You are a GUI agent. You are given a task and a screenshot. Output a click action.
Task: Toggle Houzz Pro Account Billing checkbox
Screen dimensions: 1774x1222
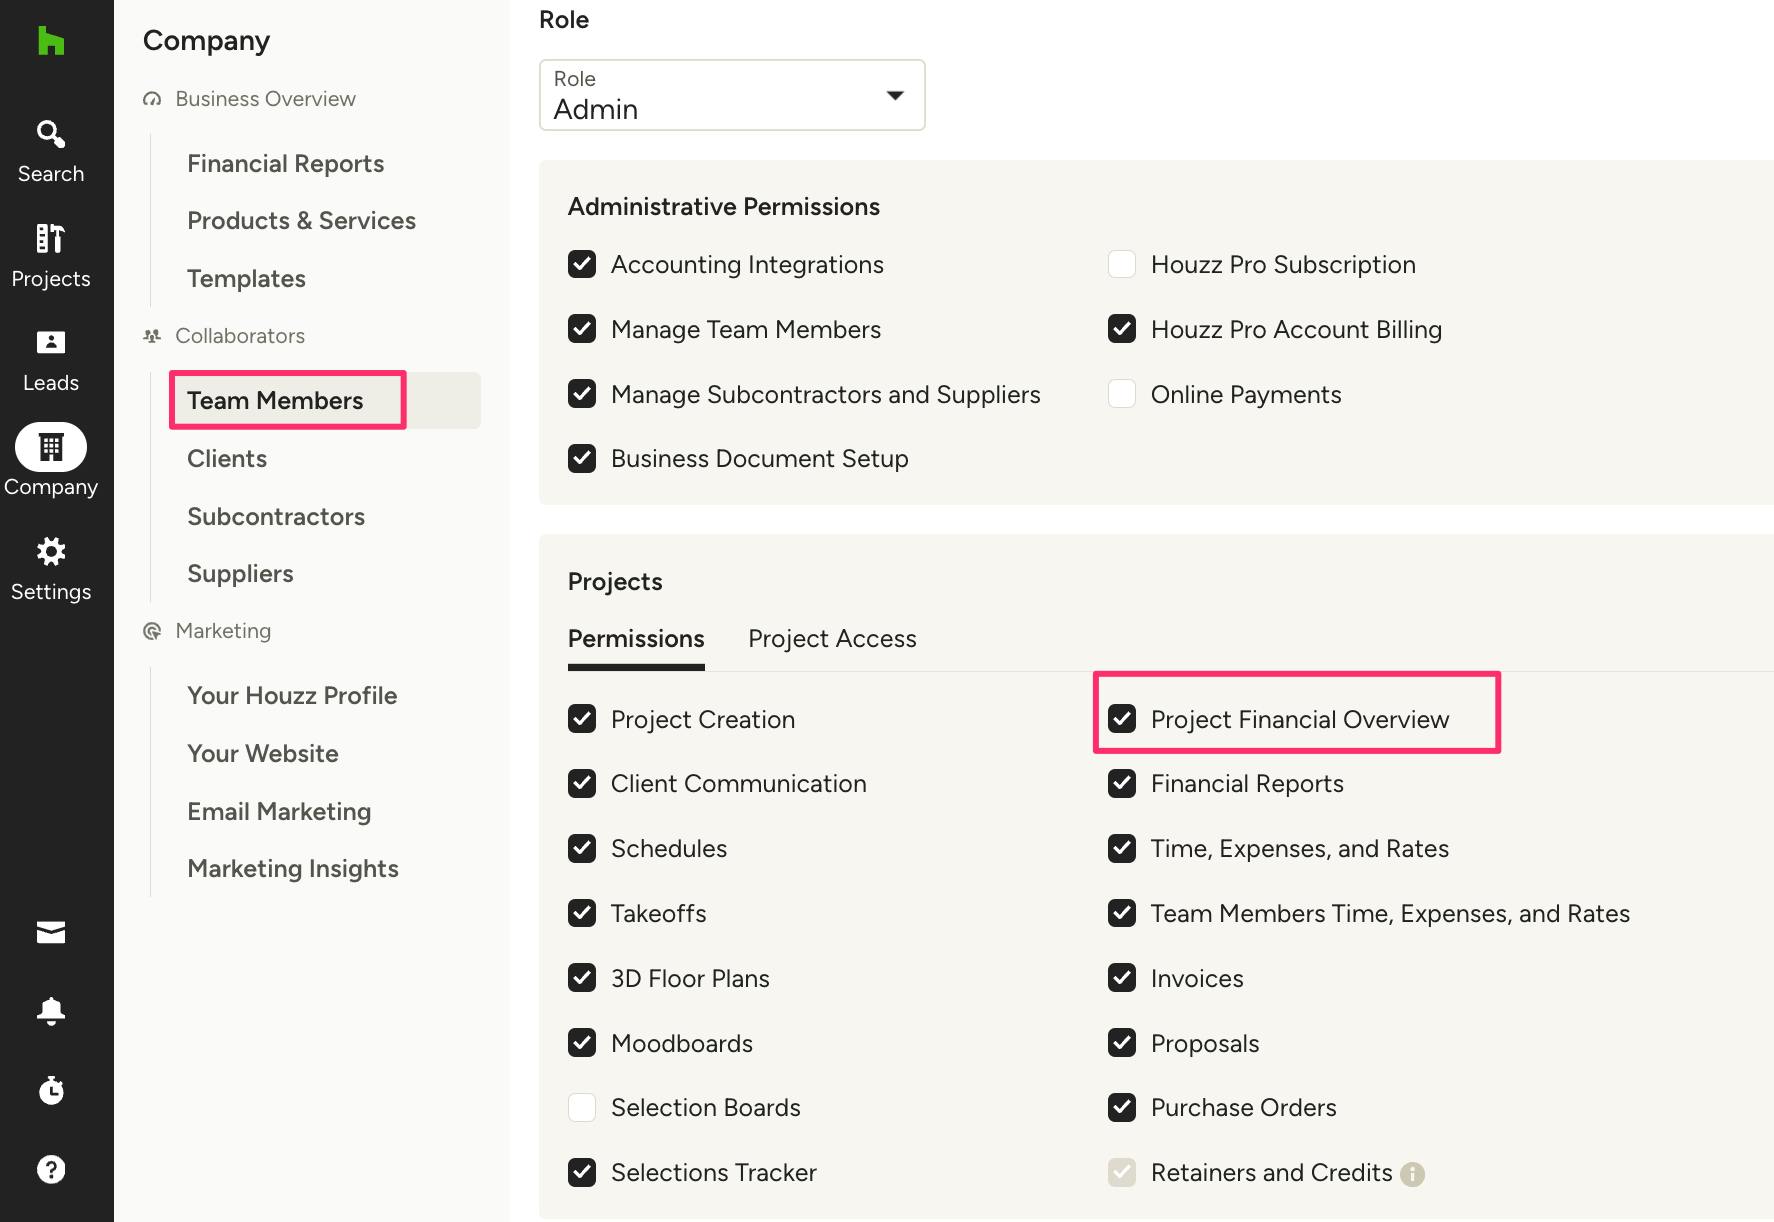pos(1122,329)
